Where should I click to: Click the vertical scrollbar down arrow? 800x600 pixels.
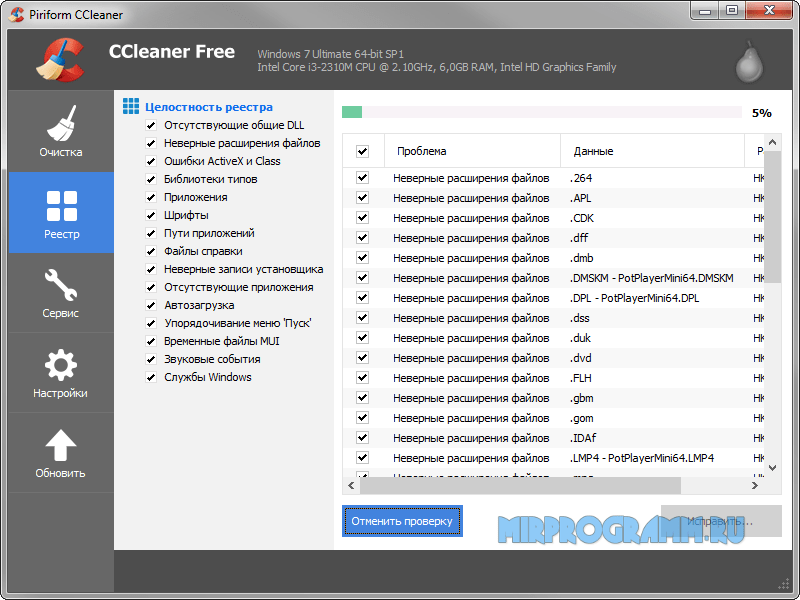(772, 467)
